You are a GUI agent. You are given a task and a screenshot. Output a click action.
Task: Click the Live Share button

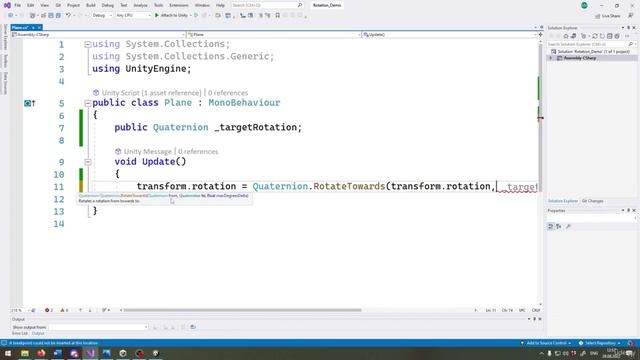coord(608,16)
